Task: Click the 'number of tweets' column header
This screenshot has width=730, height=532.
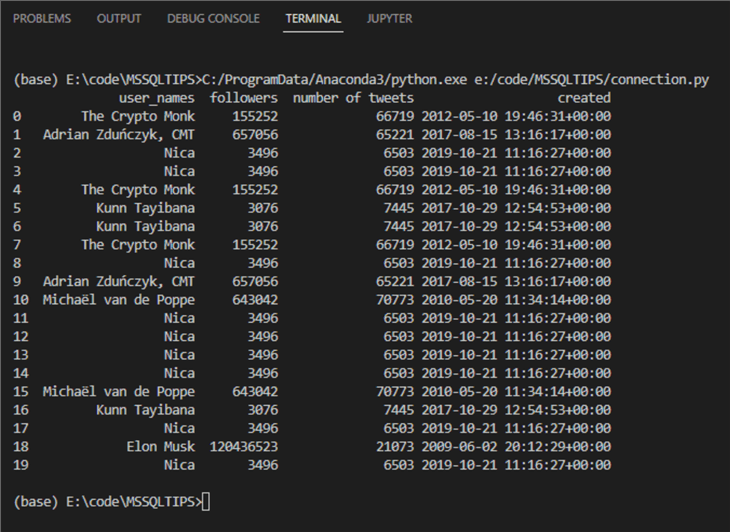Action: point(353,98)
